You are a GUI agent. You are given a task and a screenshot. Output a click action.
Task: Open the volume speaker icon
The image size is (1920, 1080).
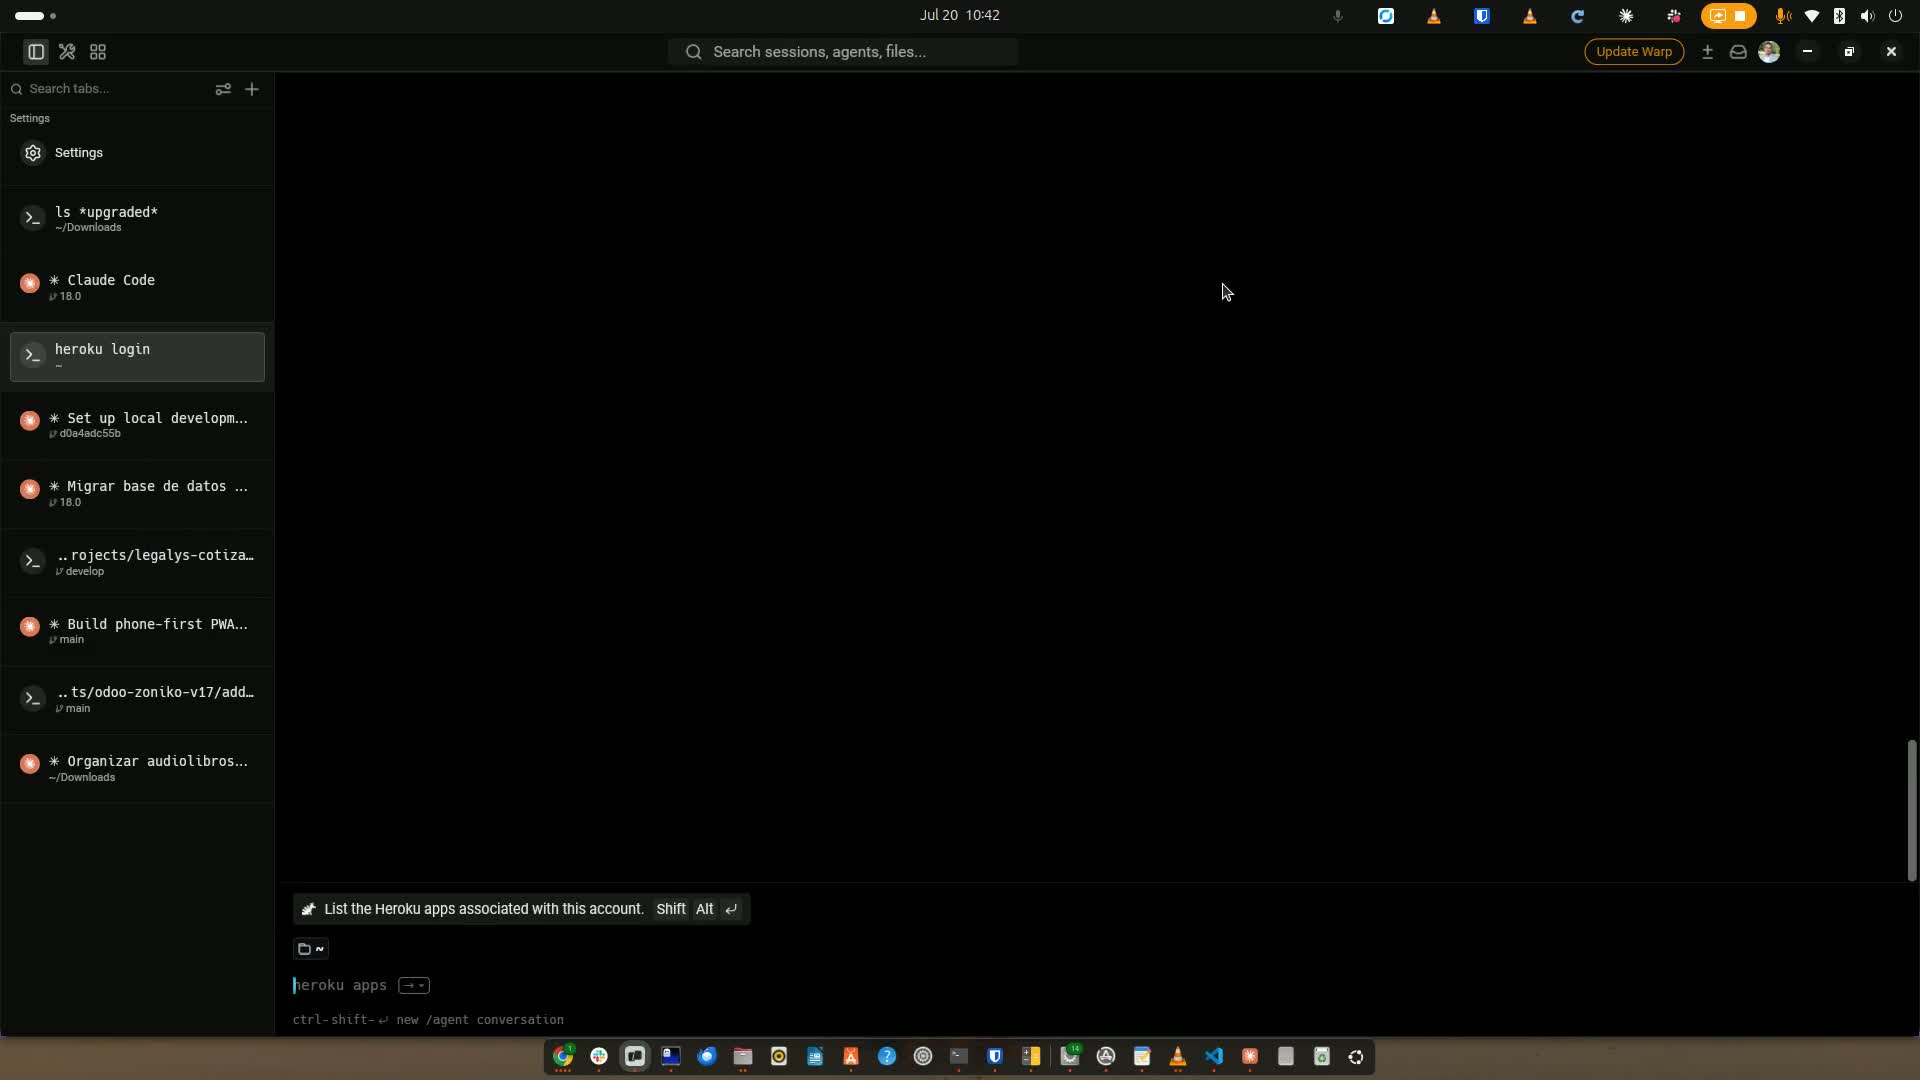[x=1867, y=16]
